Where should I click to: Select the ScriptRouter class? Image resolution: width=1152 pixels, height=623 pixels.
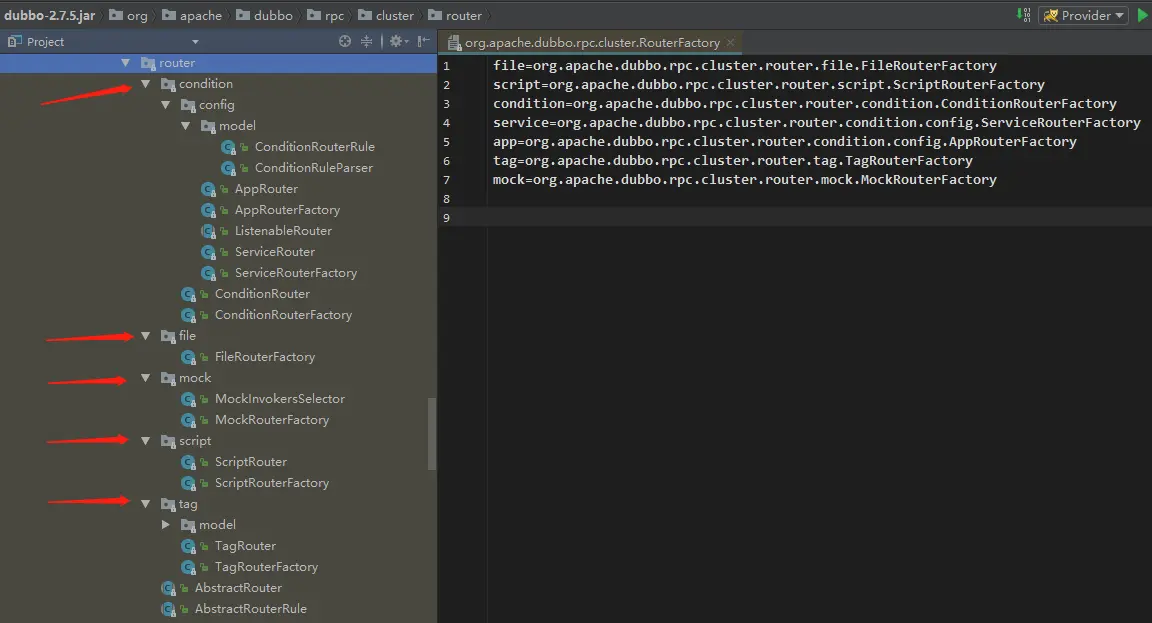click(251, 462)
